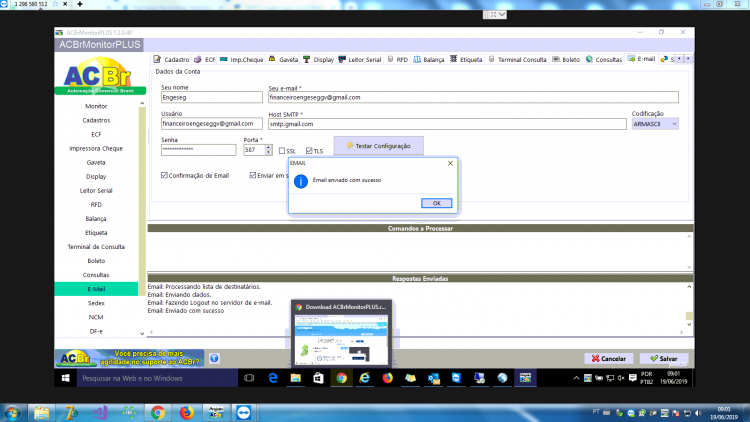Switch to the Terminal Consulta tab
Image resolution: width=750 pixels, height=422 pixels.
[518, 59]
